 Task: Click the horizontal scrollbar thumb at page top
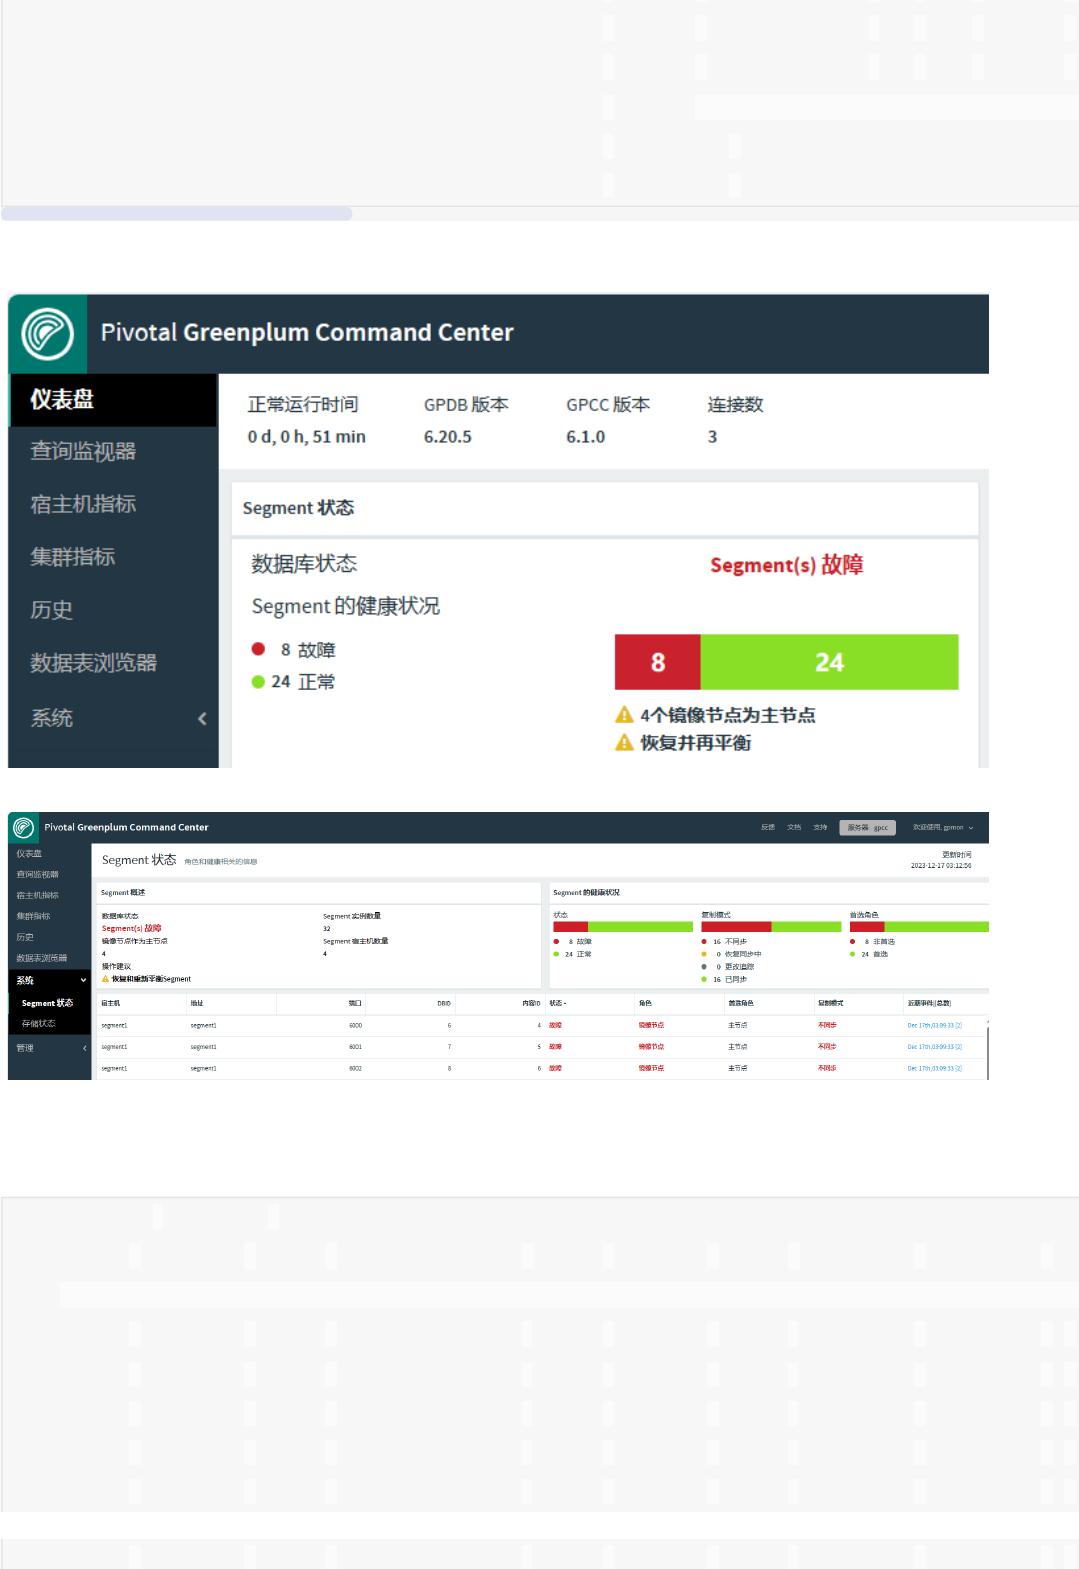[x=177, y=213]
